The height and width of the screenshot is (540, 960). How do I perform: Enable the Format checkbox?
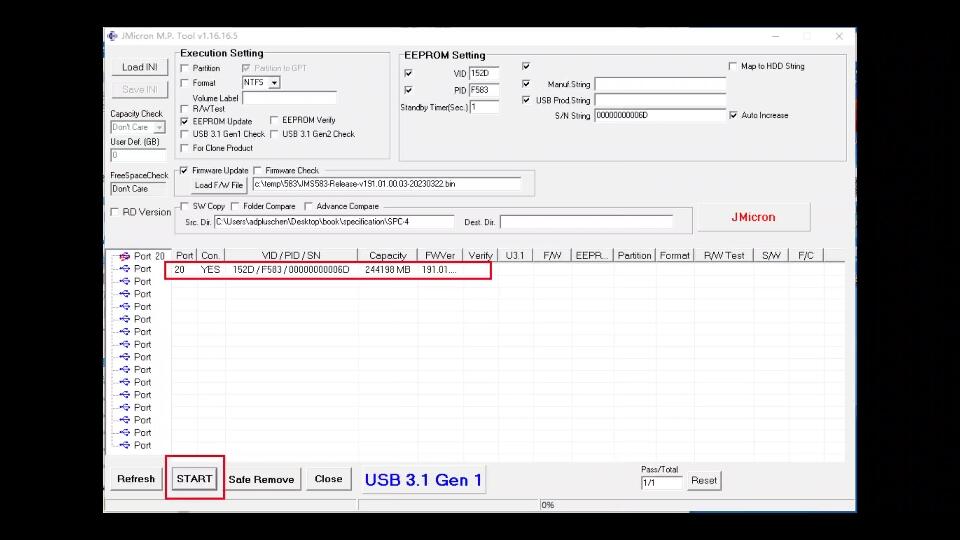click(184, 83)
